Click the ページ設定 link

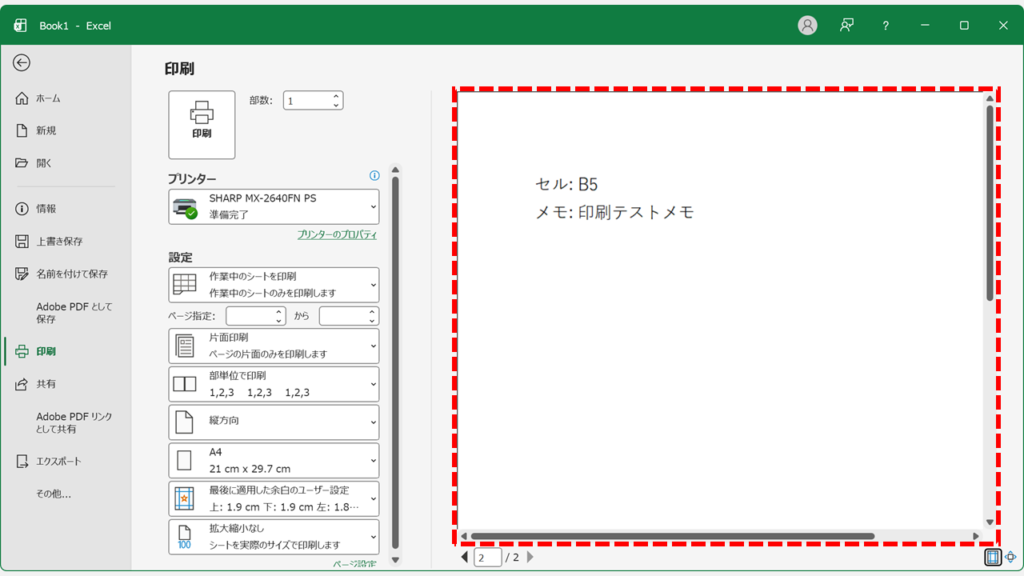click(355, 564)
